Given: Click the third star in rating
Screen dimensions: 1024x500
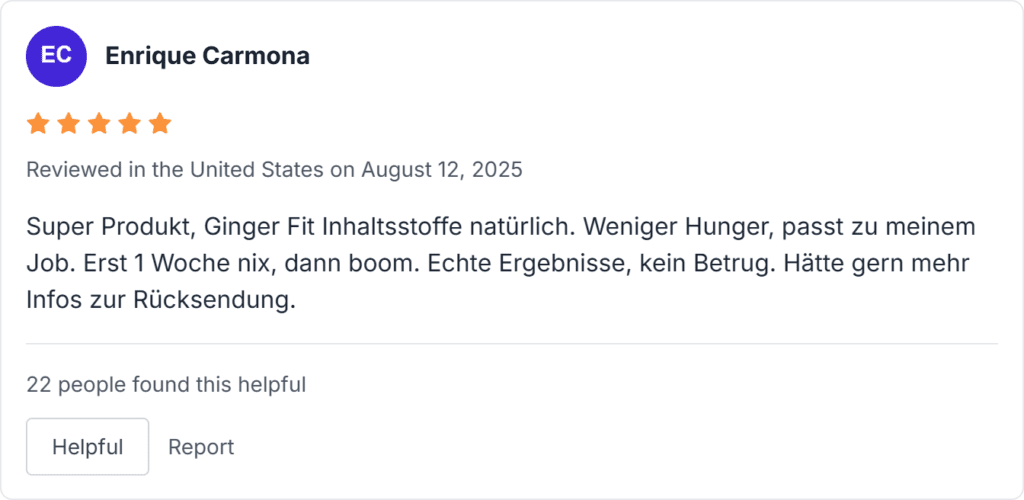Looking at the screenshot, I should [x=99, y=124].
